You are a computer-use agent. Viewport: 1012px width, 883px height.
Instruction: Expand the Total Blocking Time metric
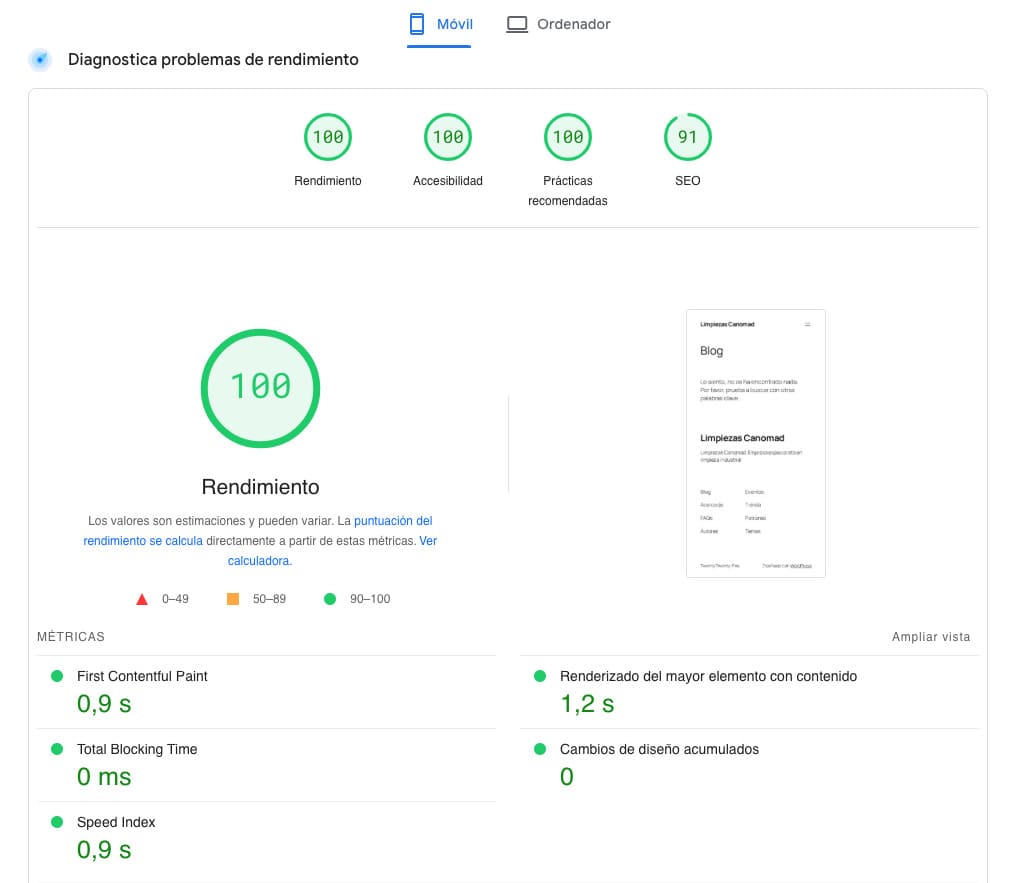[137, 750]
